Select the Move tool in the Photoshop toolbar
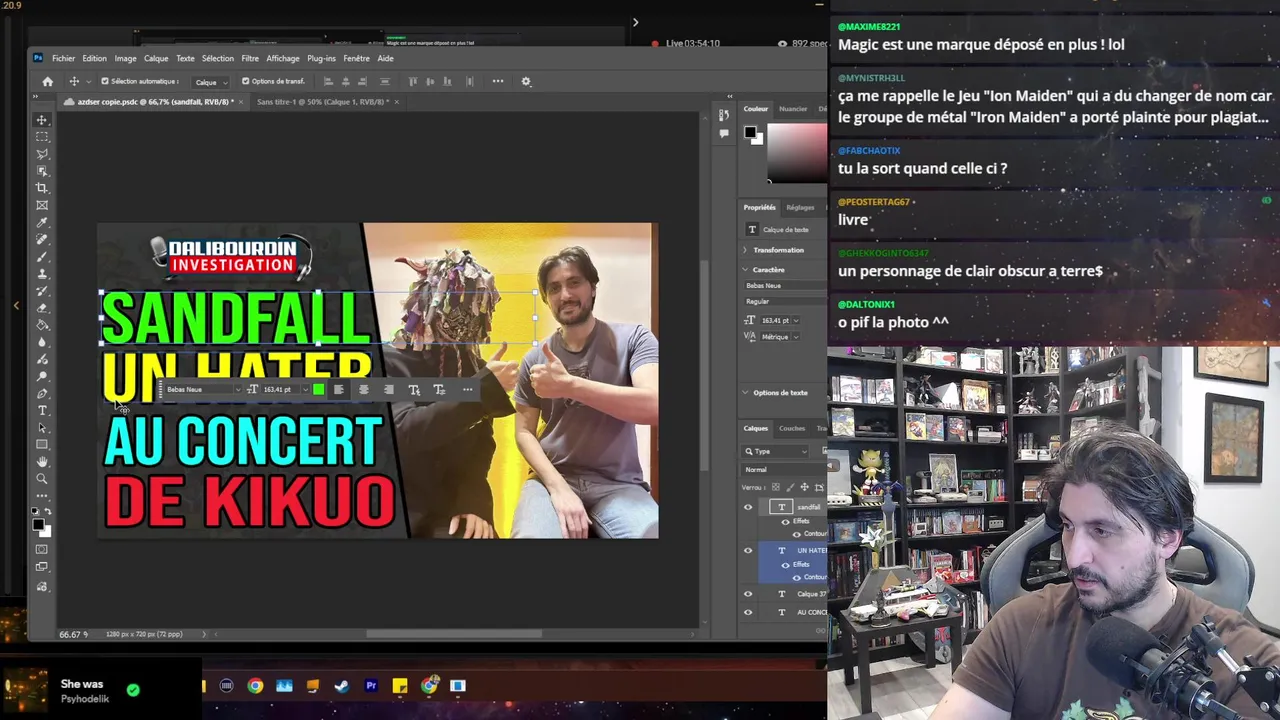1280x720 pixels. (42, 120)
